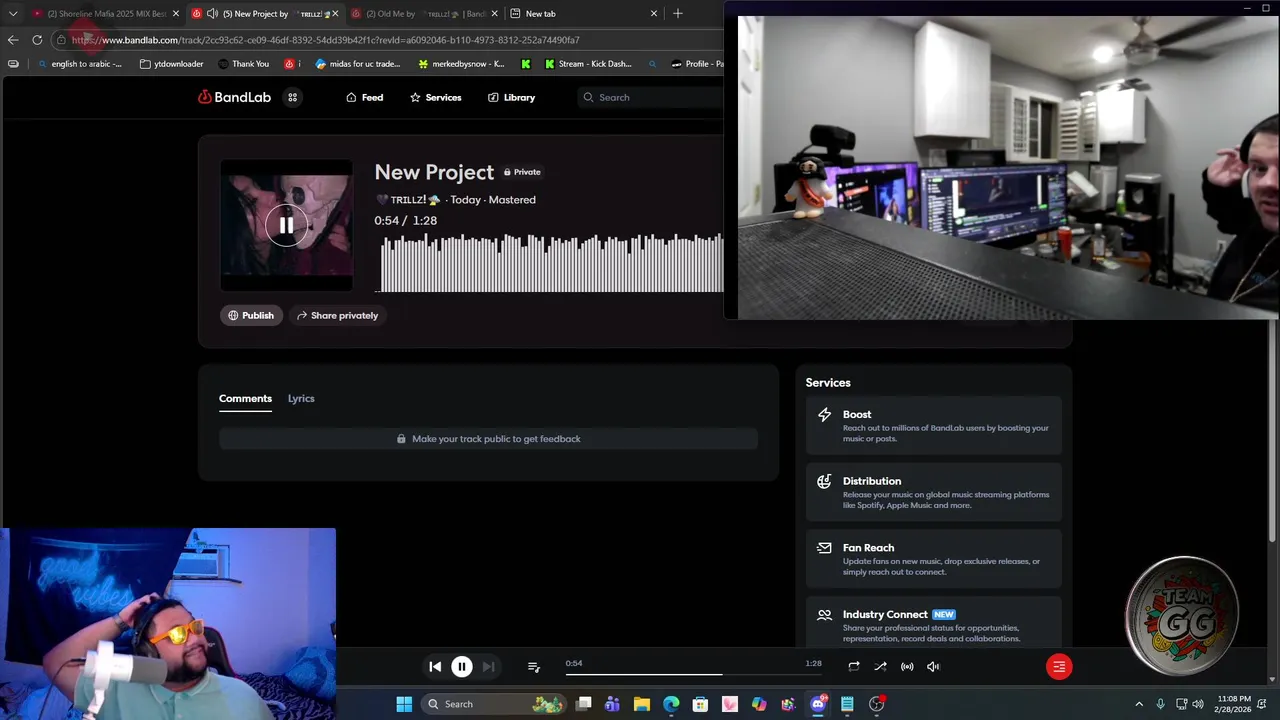Reload the BandLab page
The height and width of the screenshot is (720, 1280).
coord(37,40)
